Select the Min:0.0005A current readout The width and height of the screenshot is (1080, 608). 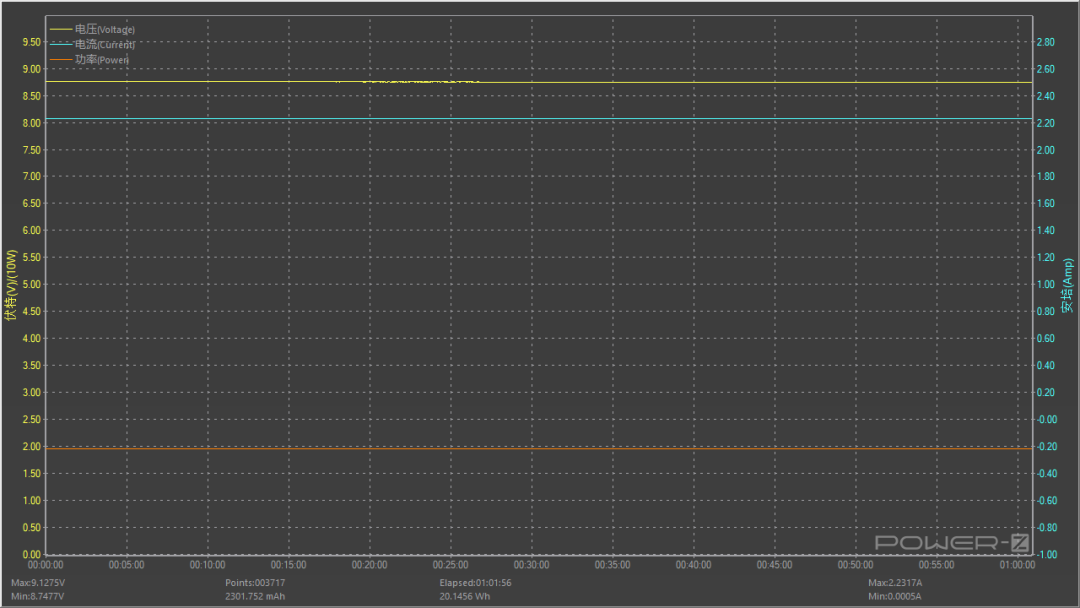pyautogui.click(x=894, y=596)
